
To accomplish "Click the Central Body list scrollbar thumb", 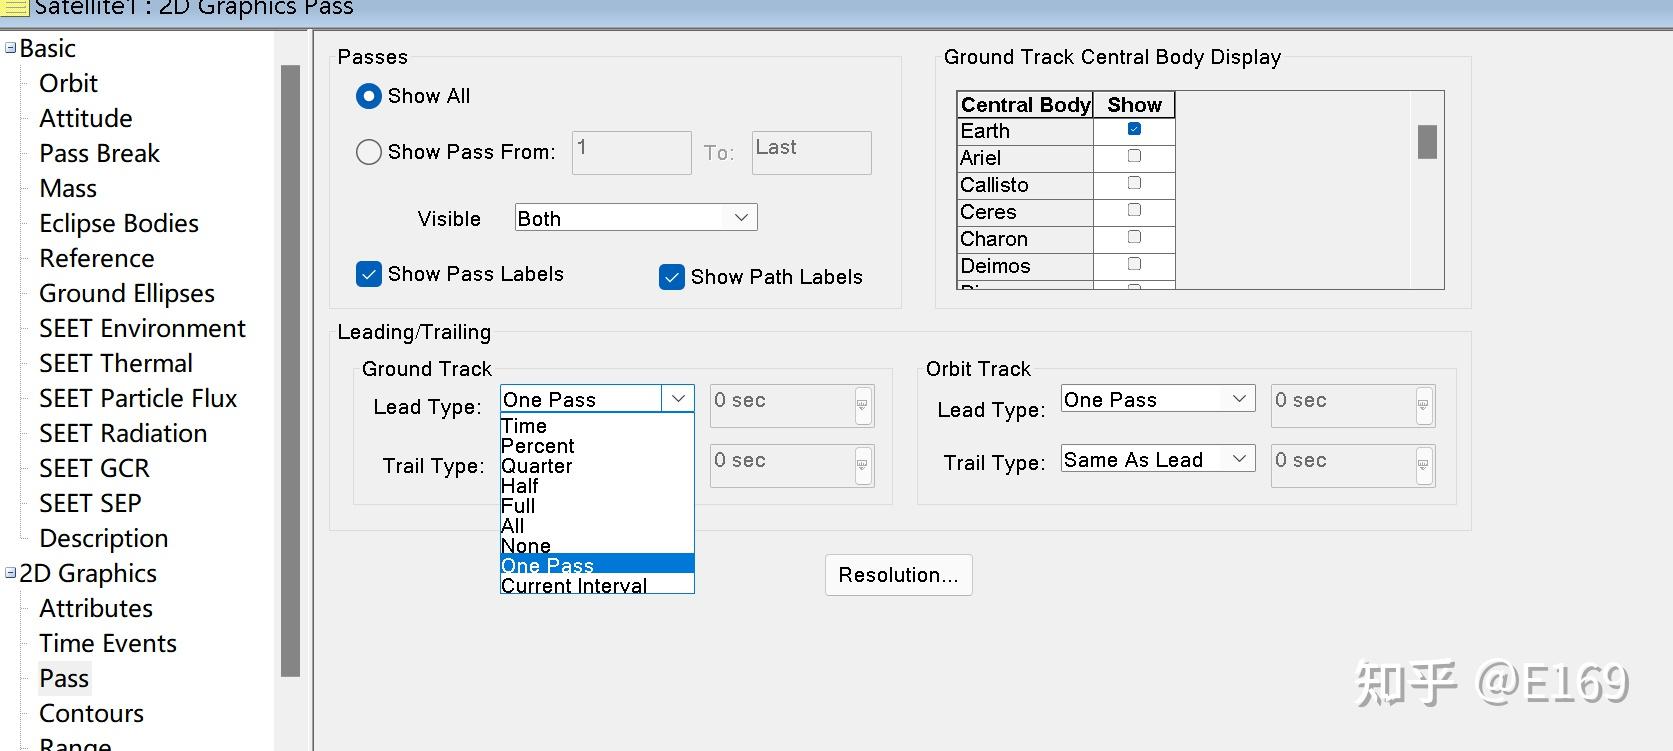I will (1427, 141).
